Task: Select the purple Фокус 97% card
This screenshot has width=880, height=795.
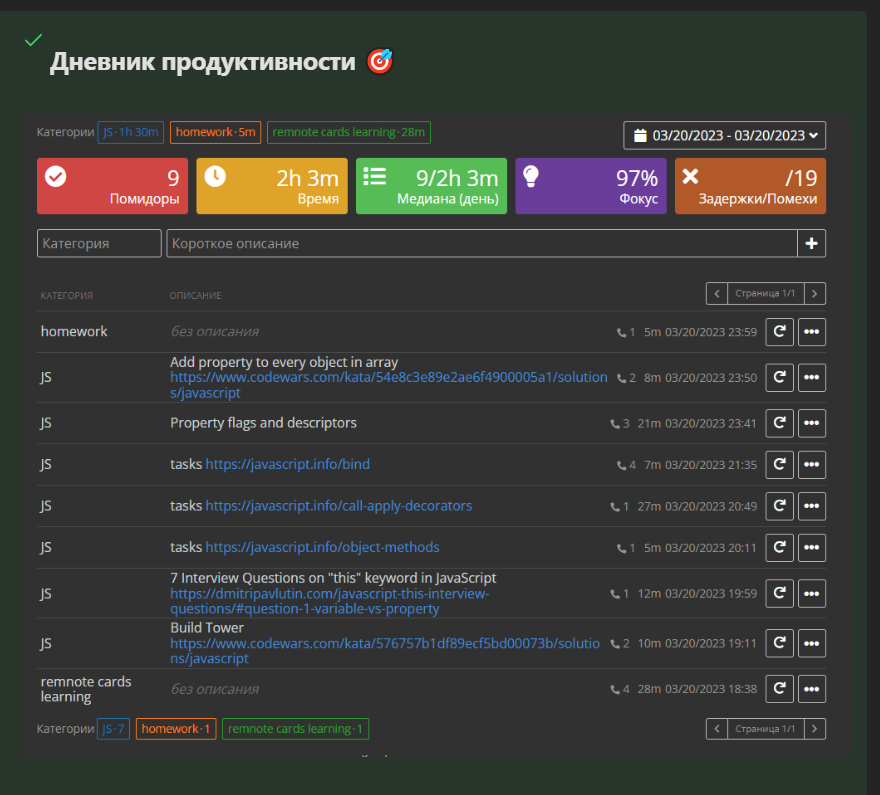Action: pyautogui.click(x=591, y=186)
